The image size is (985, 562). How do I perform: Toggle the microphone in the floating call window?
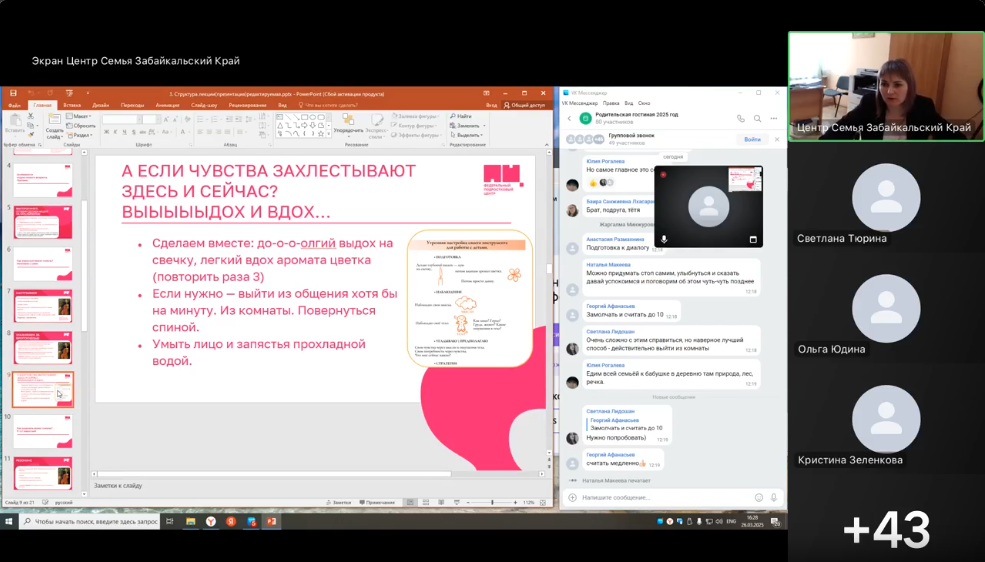point(665,240)
